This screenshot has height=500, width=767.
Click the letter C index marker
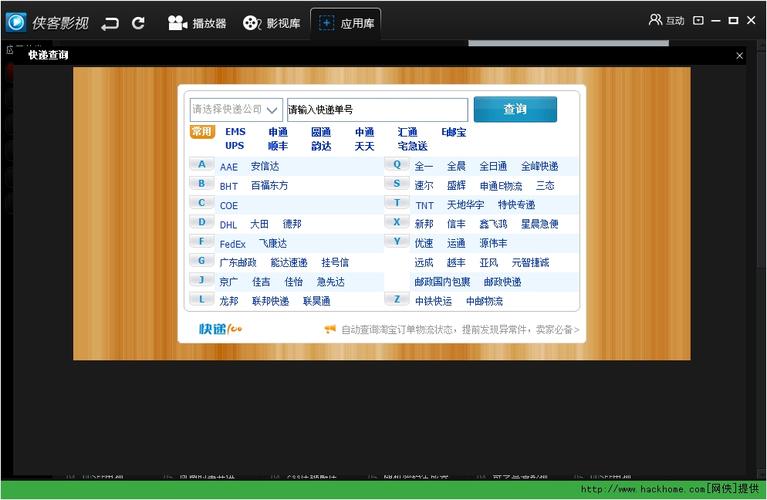[202, 203]
